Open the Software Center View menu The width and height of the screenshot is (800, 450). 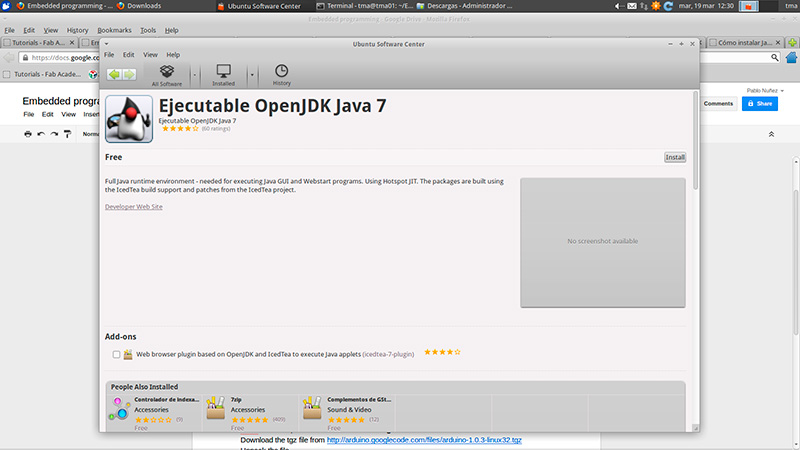[x=150, y=55]
